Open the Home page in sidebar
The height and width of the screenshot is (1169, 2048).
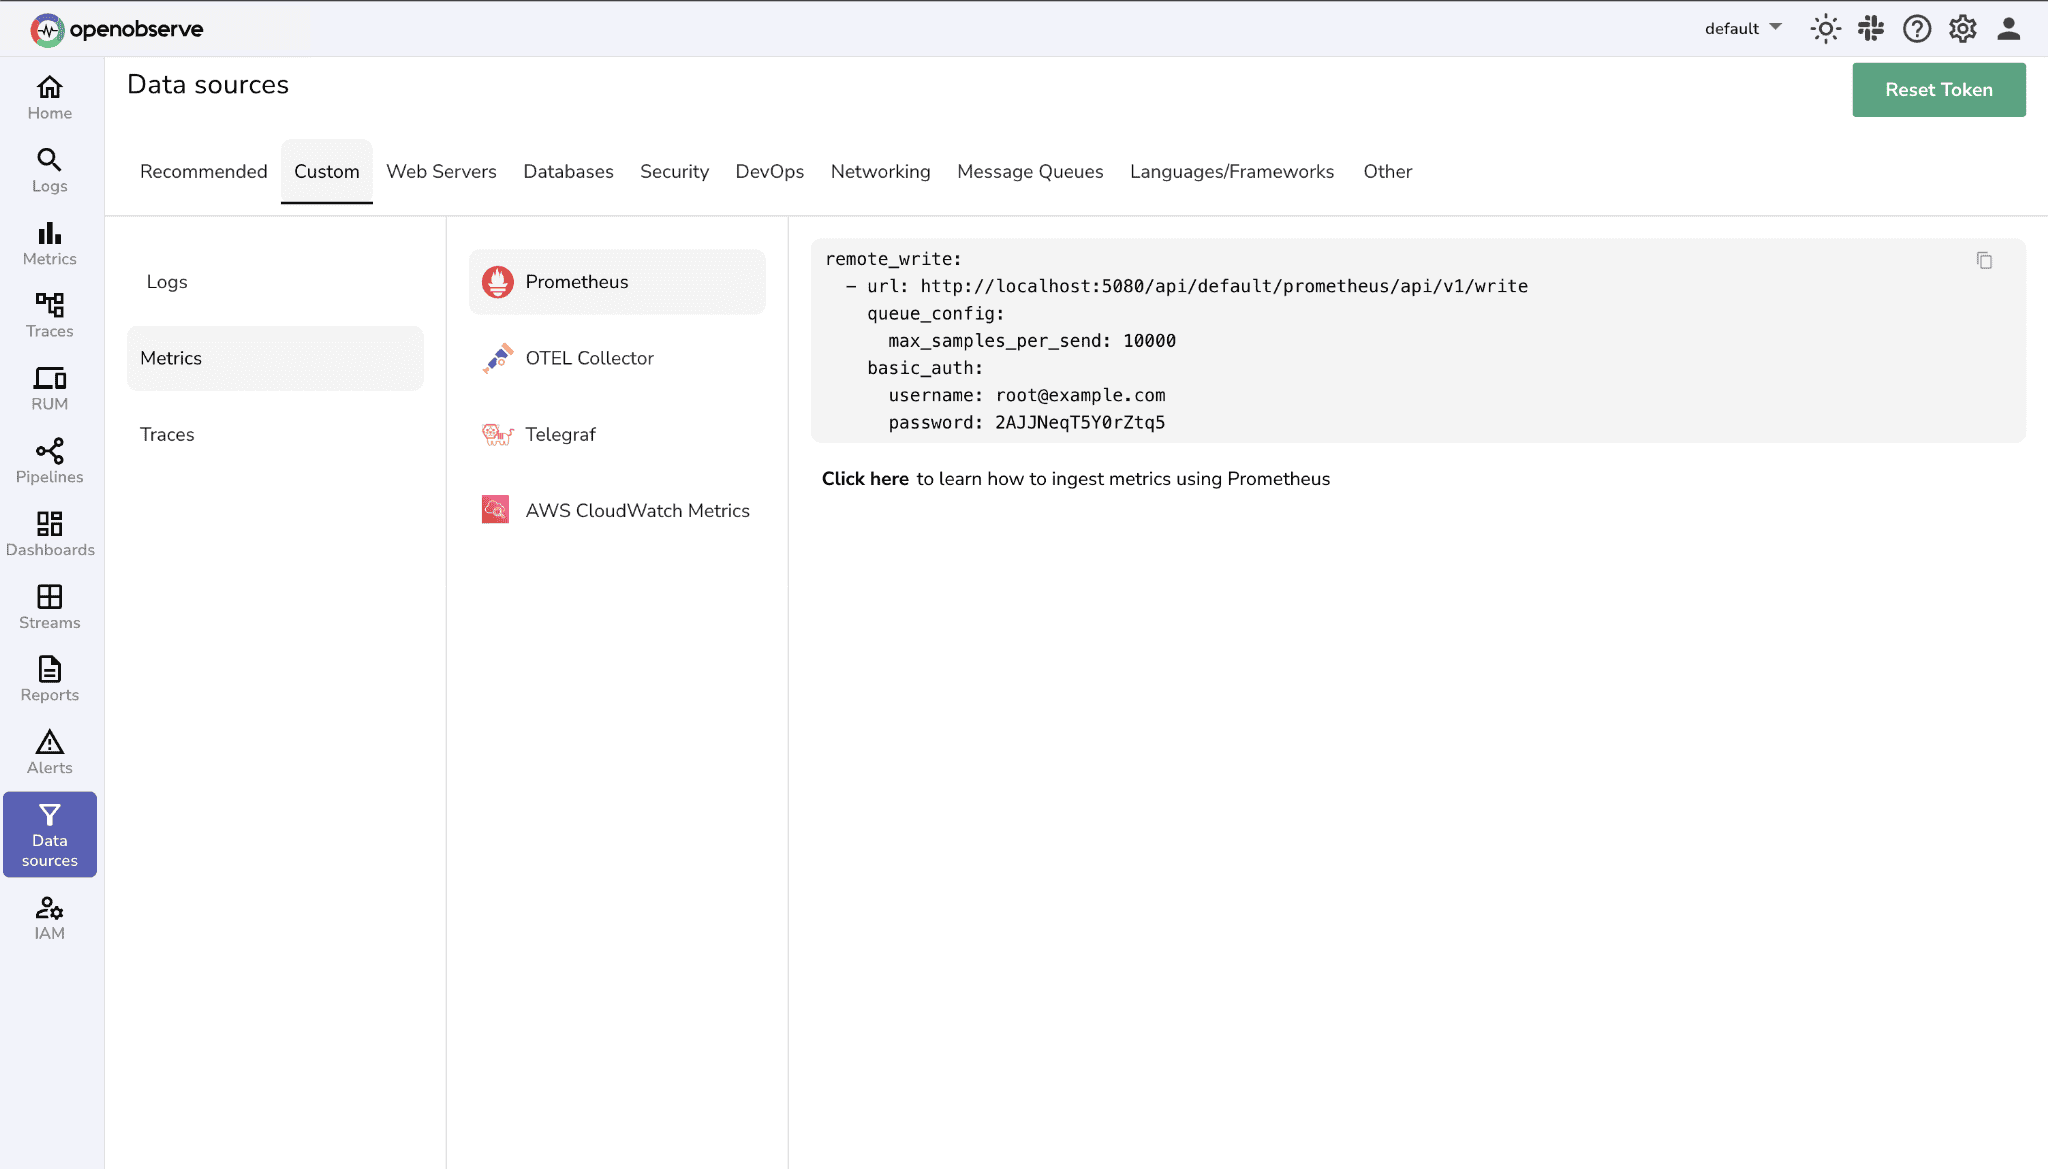pos(50,98)
